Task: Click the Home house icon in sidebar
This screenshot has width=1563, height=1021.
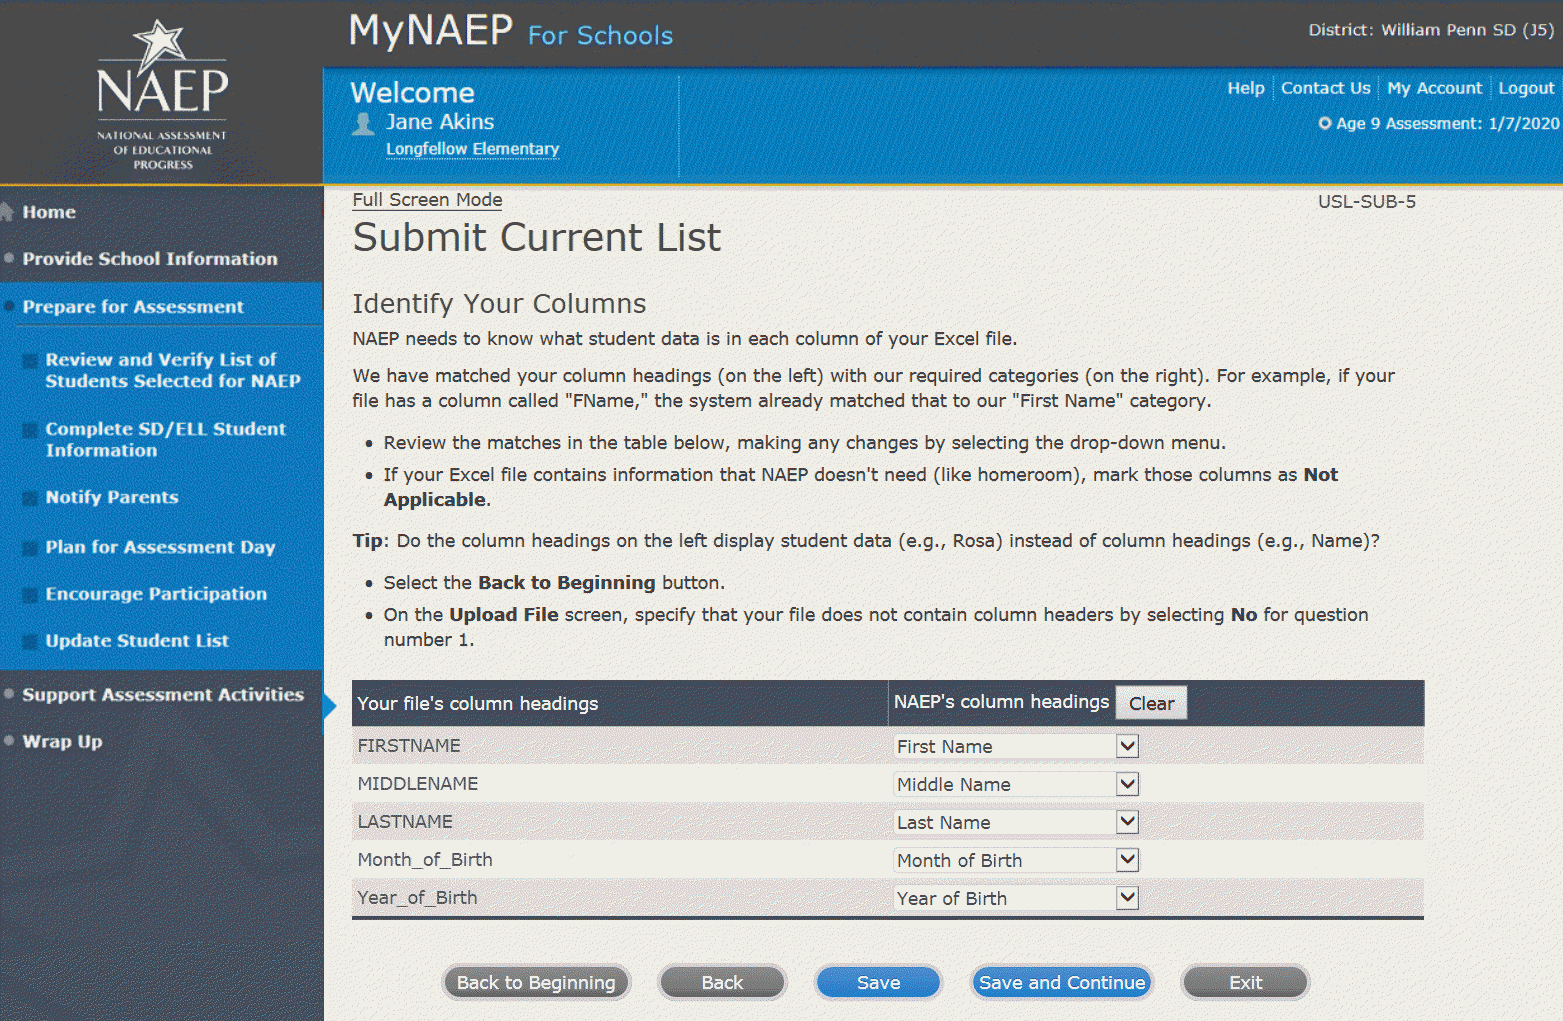Action: tap(7, 212)
